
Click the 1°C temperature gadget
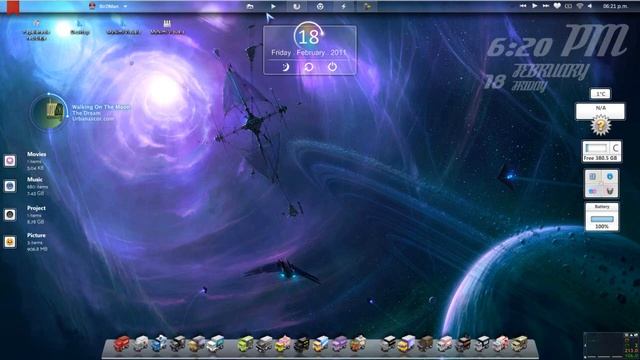coord(600,94)
